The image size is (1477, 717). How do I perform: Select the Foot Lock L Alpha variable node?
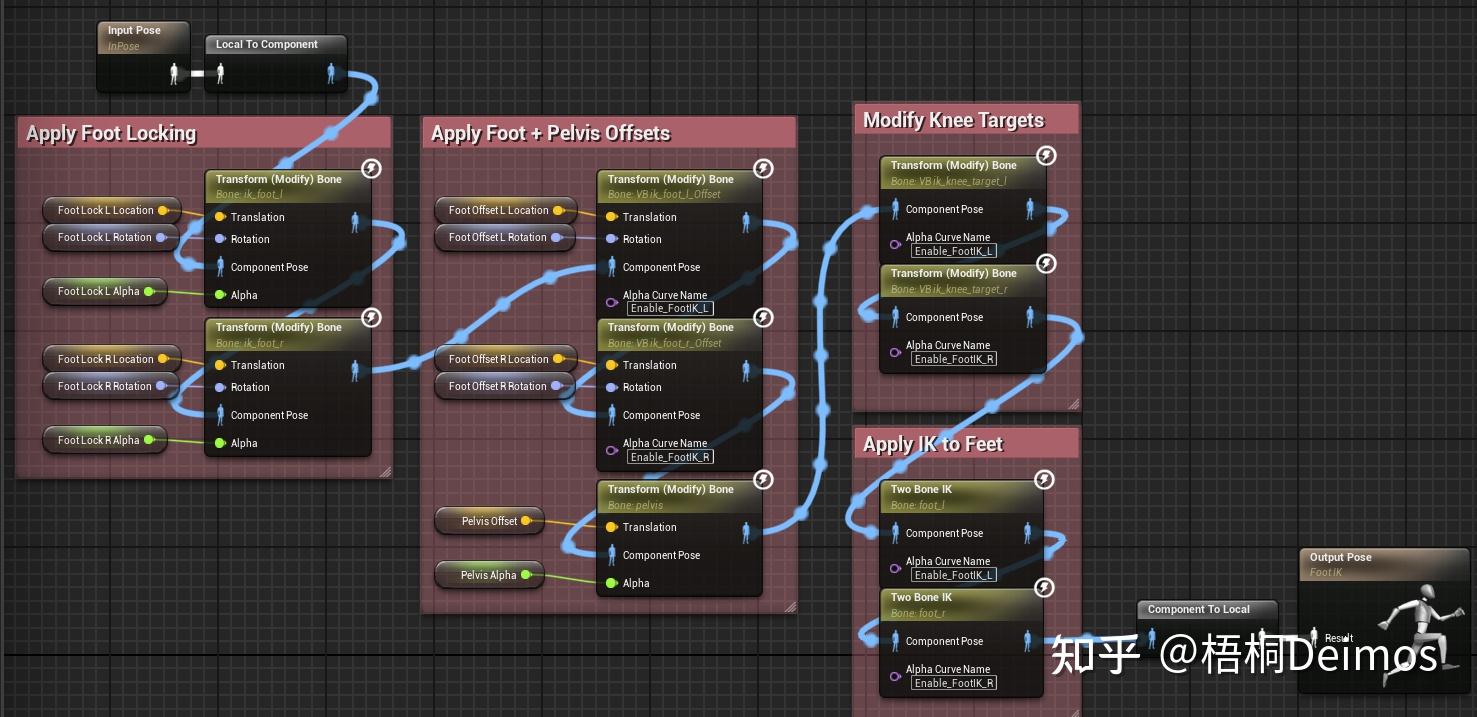[104, 292]
